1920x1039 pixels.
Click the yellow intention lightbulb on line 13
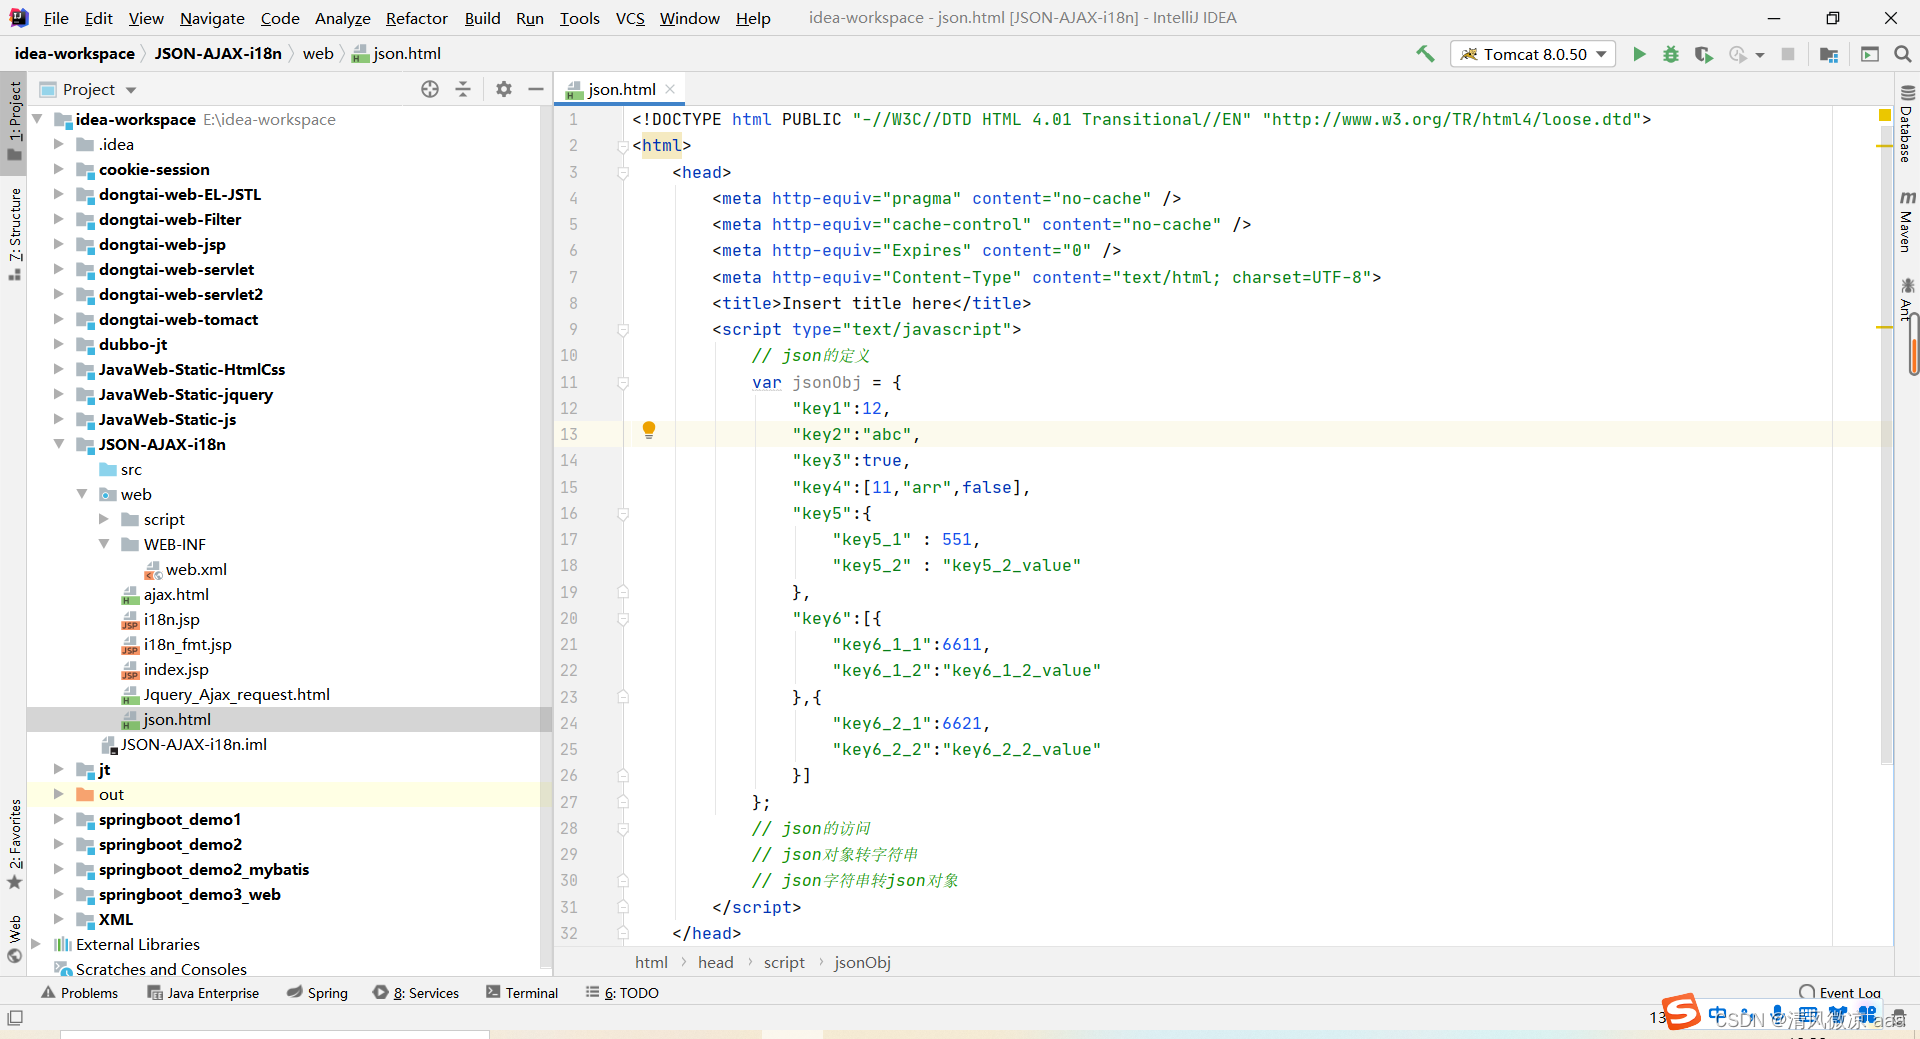649,430
